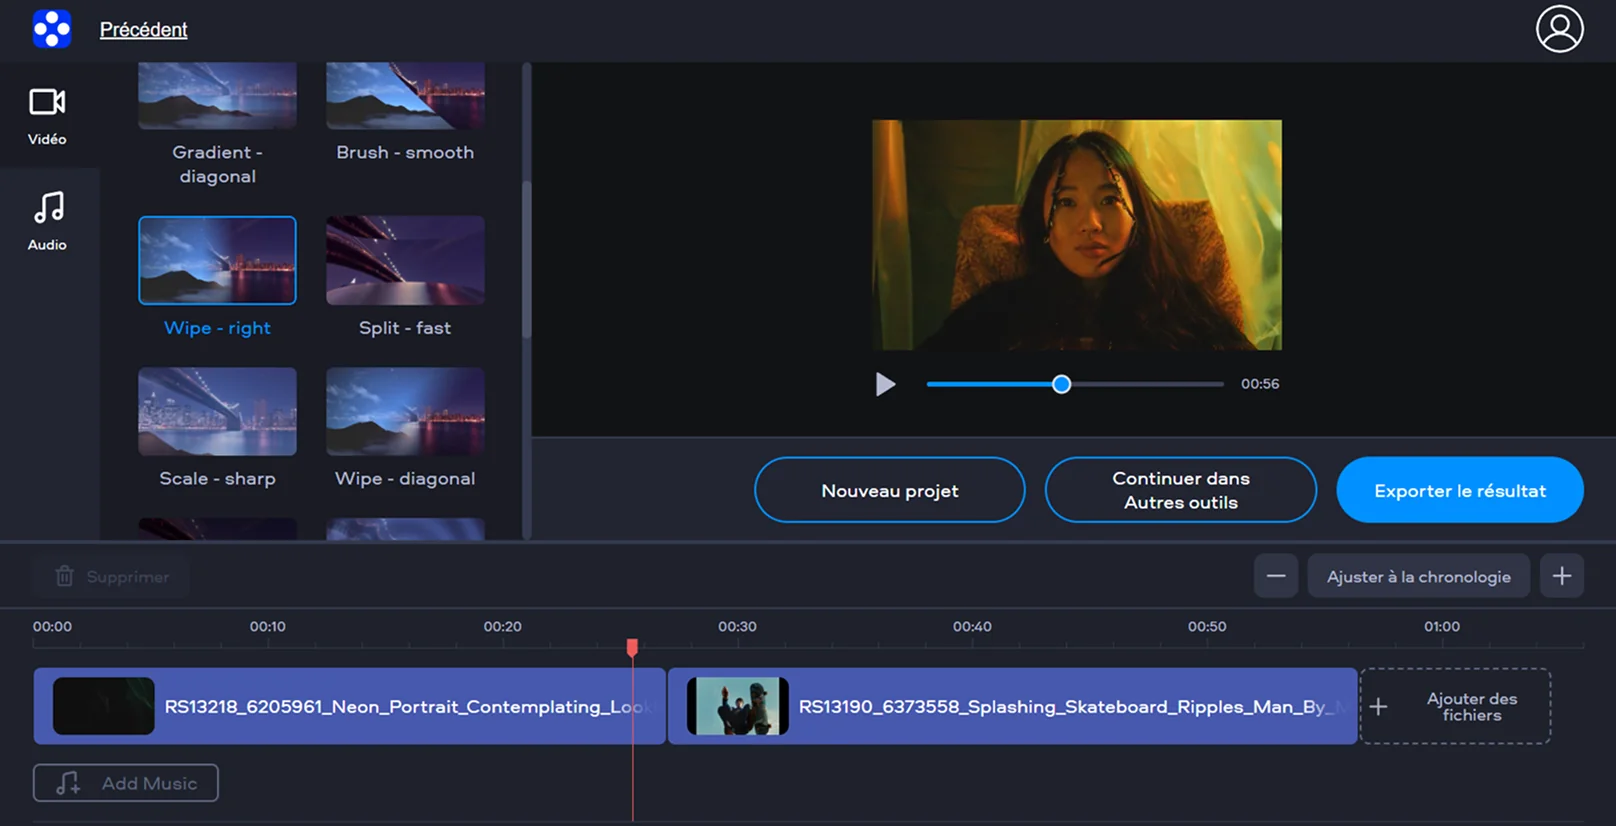Click the Nouveau projet button
Viewport: 1616px width, 826px height.
pos(889,490)
